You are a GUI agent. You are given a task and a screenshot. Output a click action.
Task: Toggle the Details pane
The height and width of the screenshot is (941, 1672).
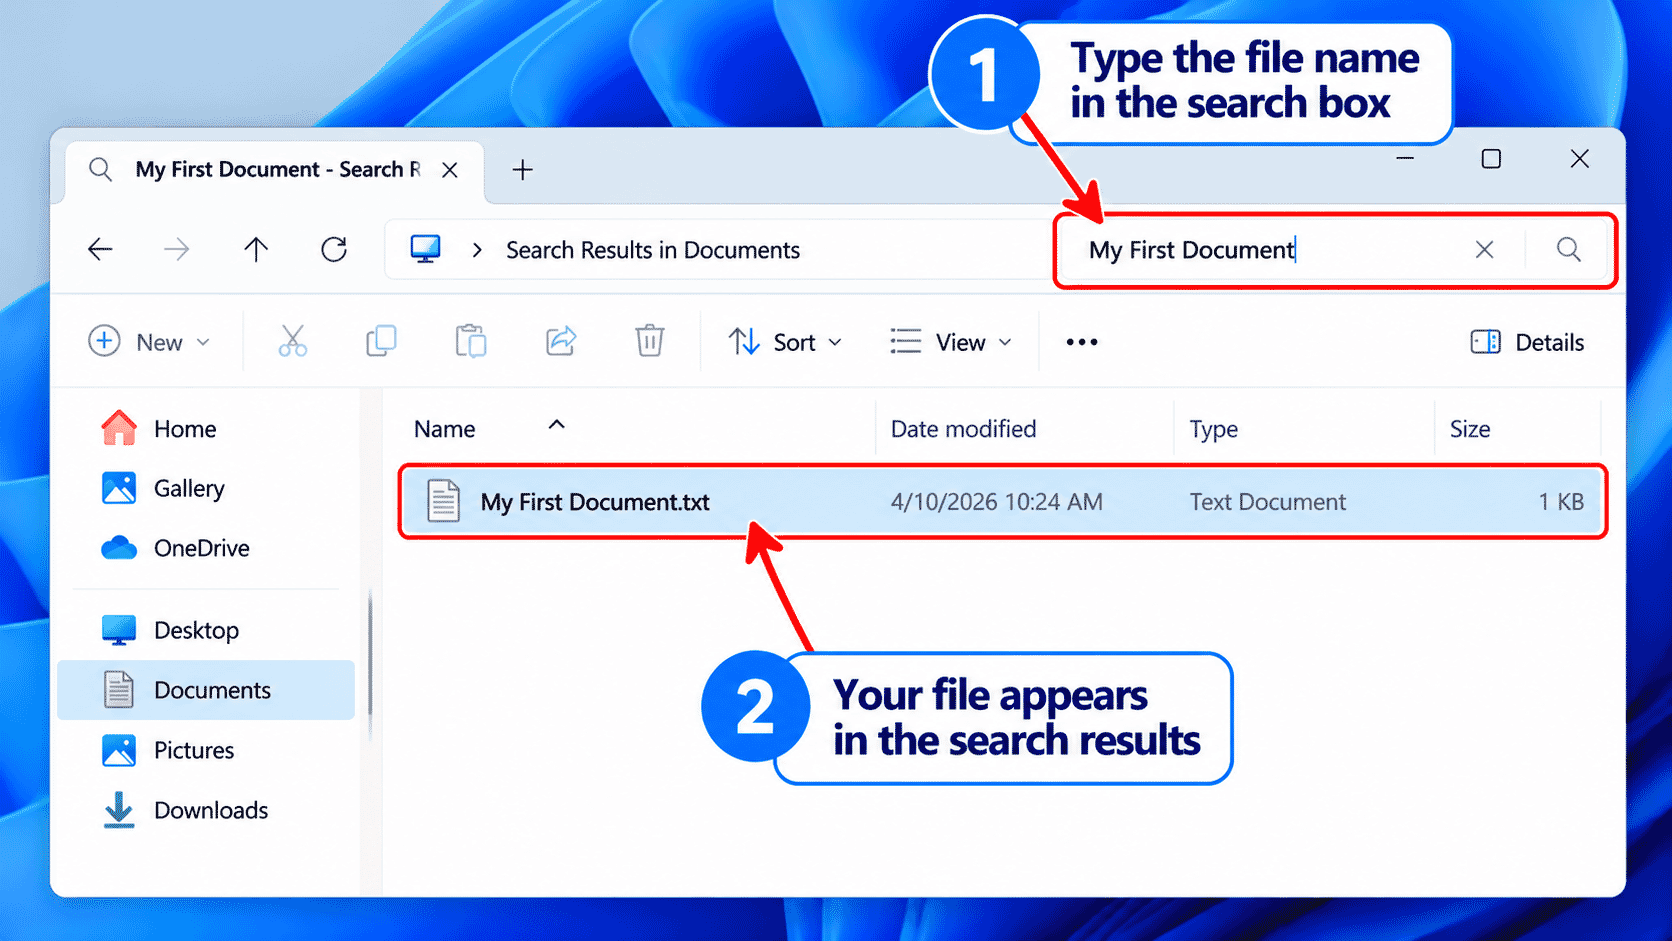click(1527, 342)
